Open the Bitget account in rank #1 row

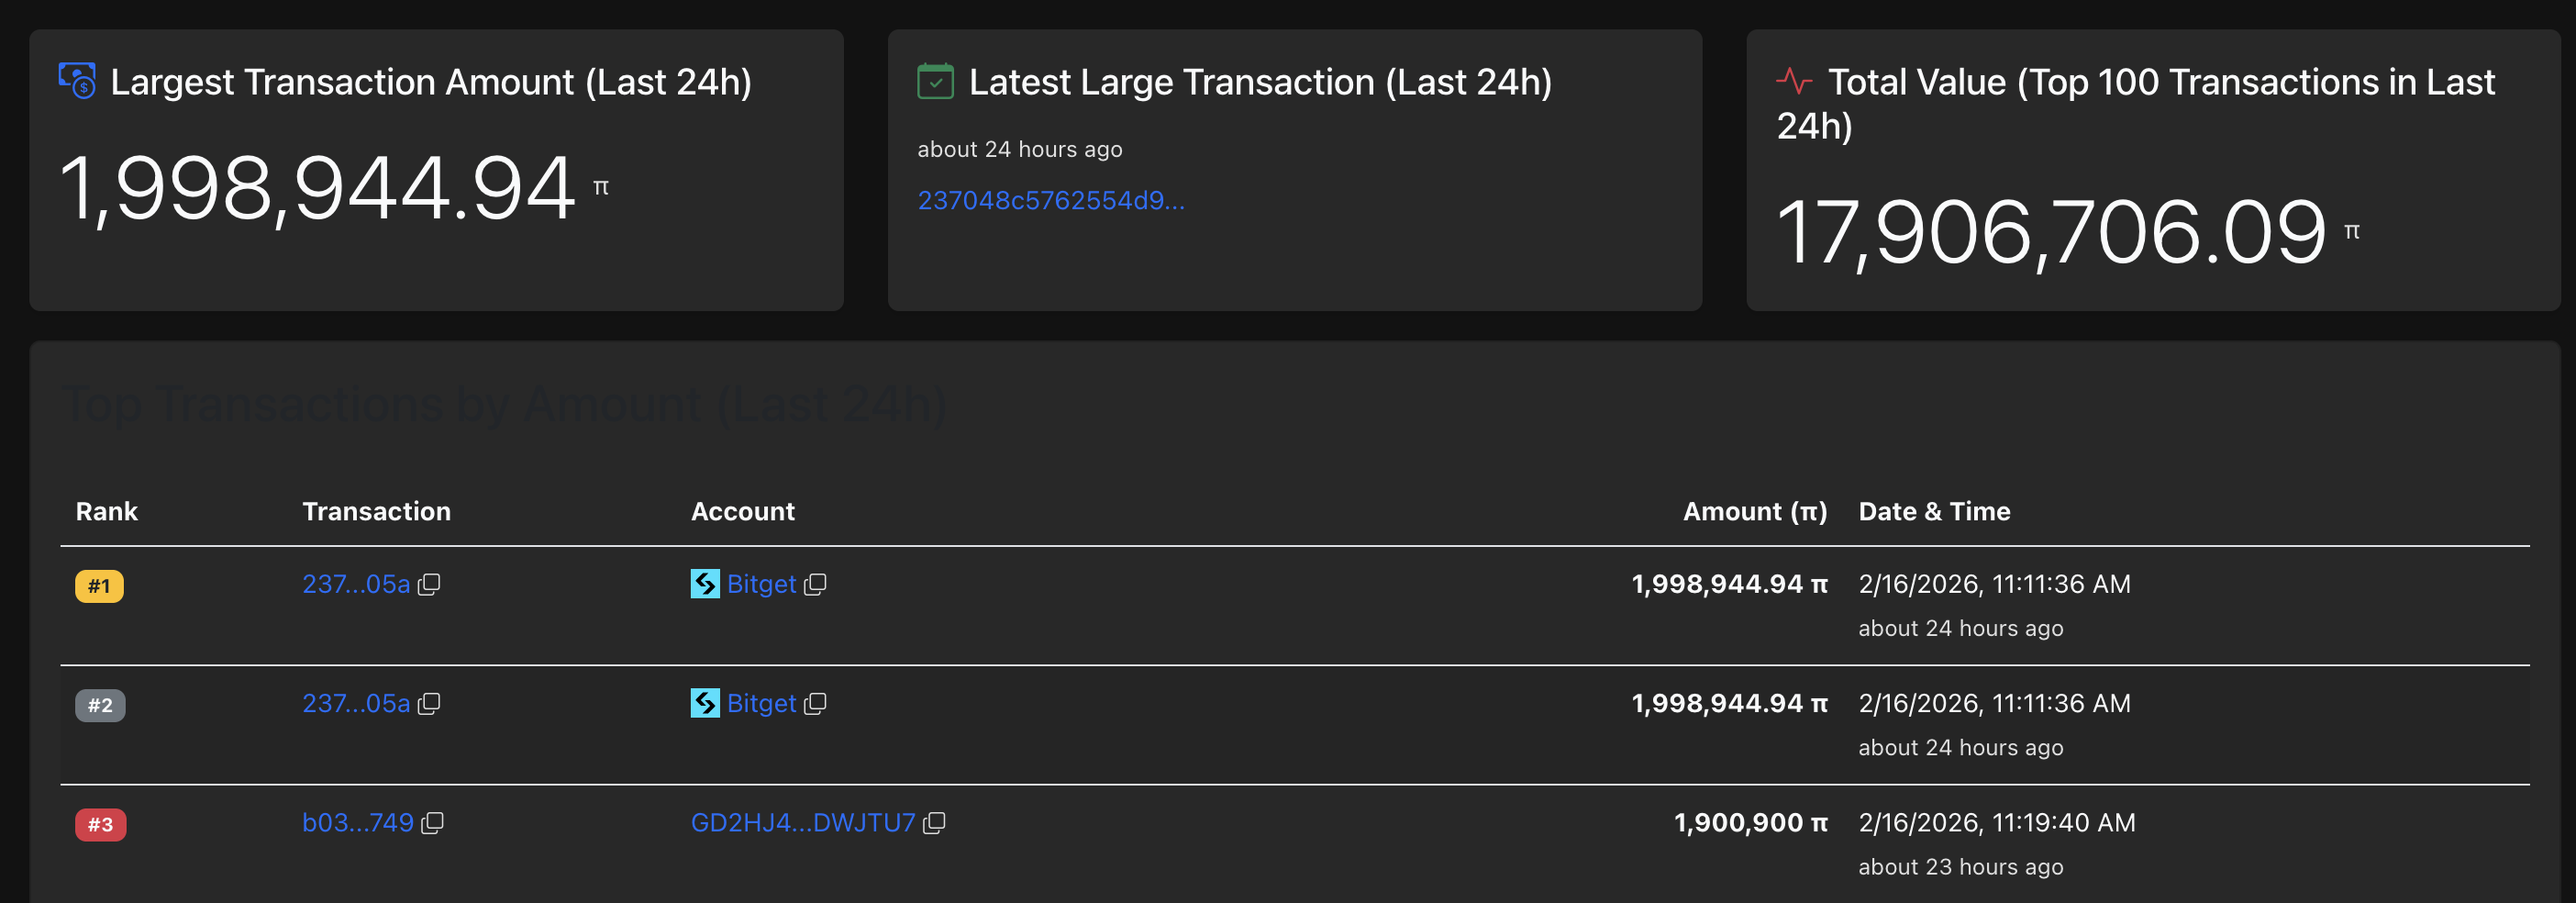click(761, 584)
